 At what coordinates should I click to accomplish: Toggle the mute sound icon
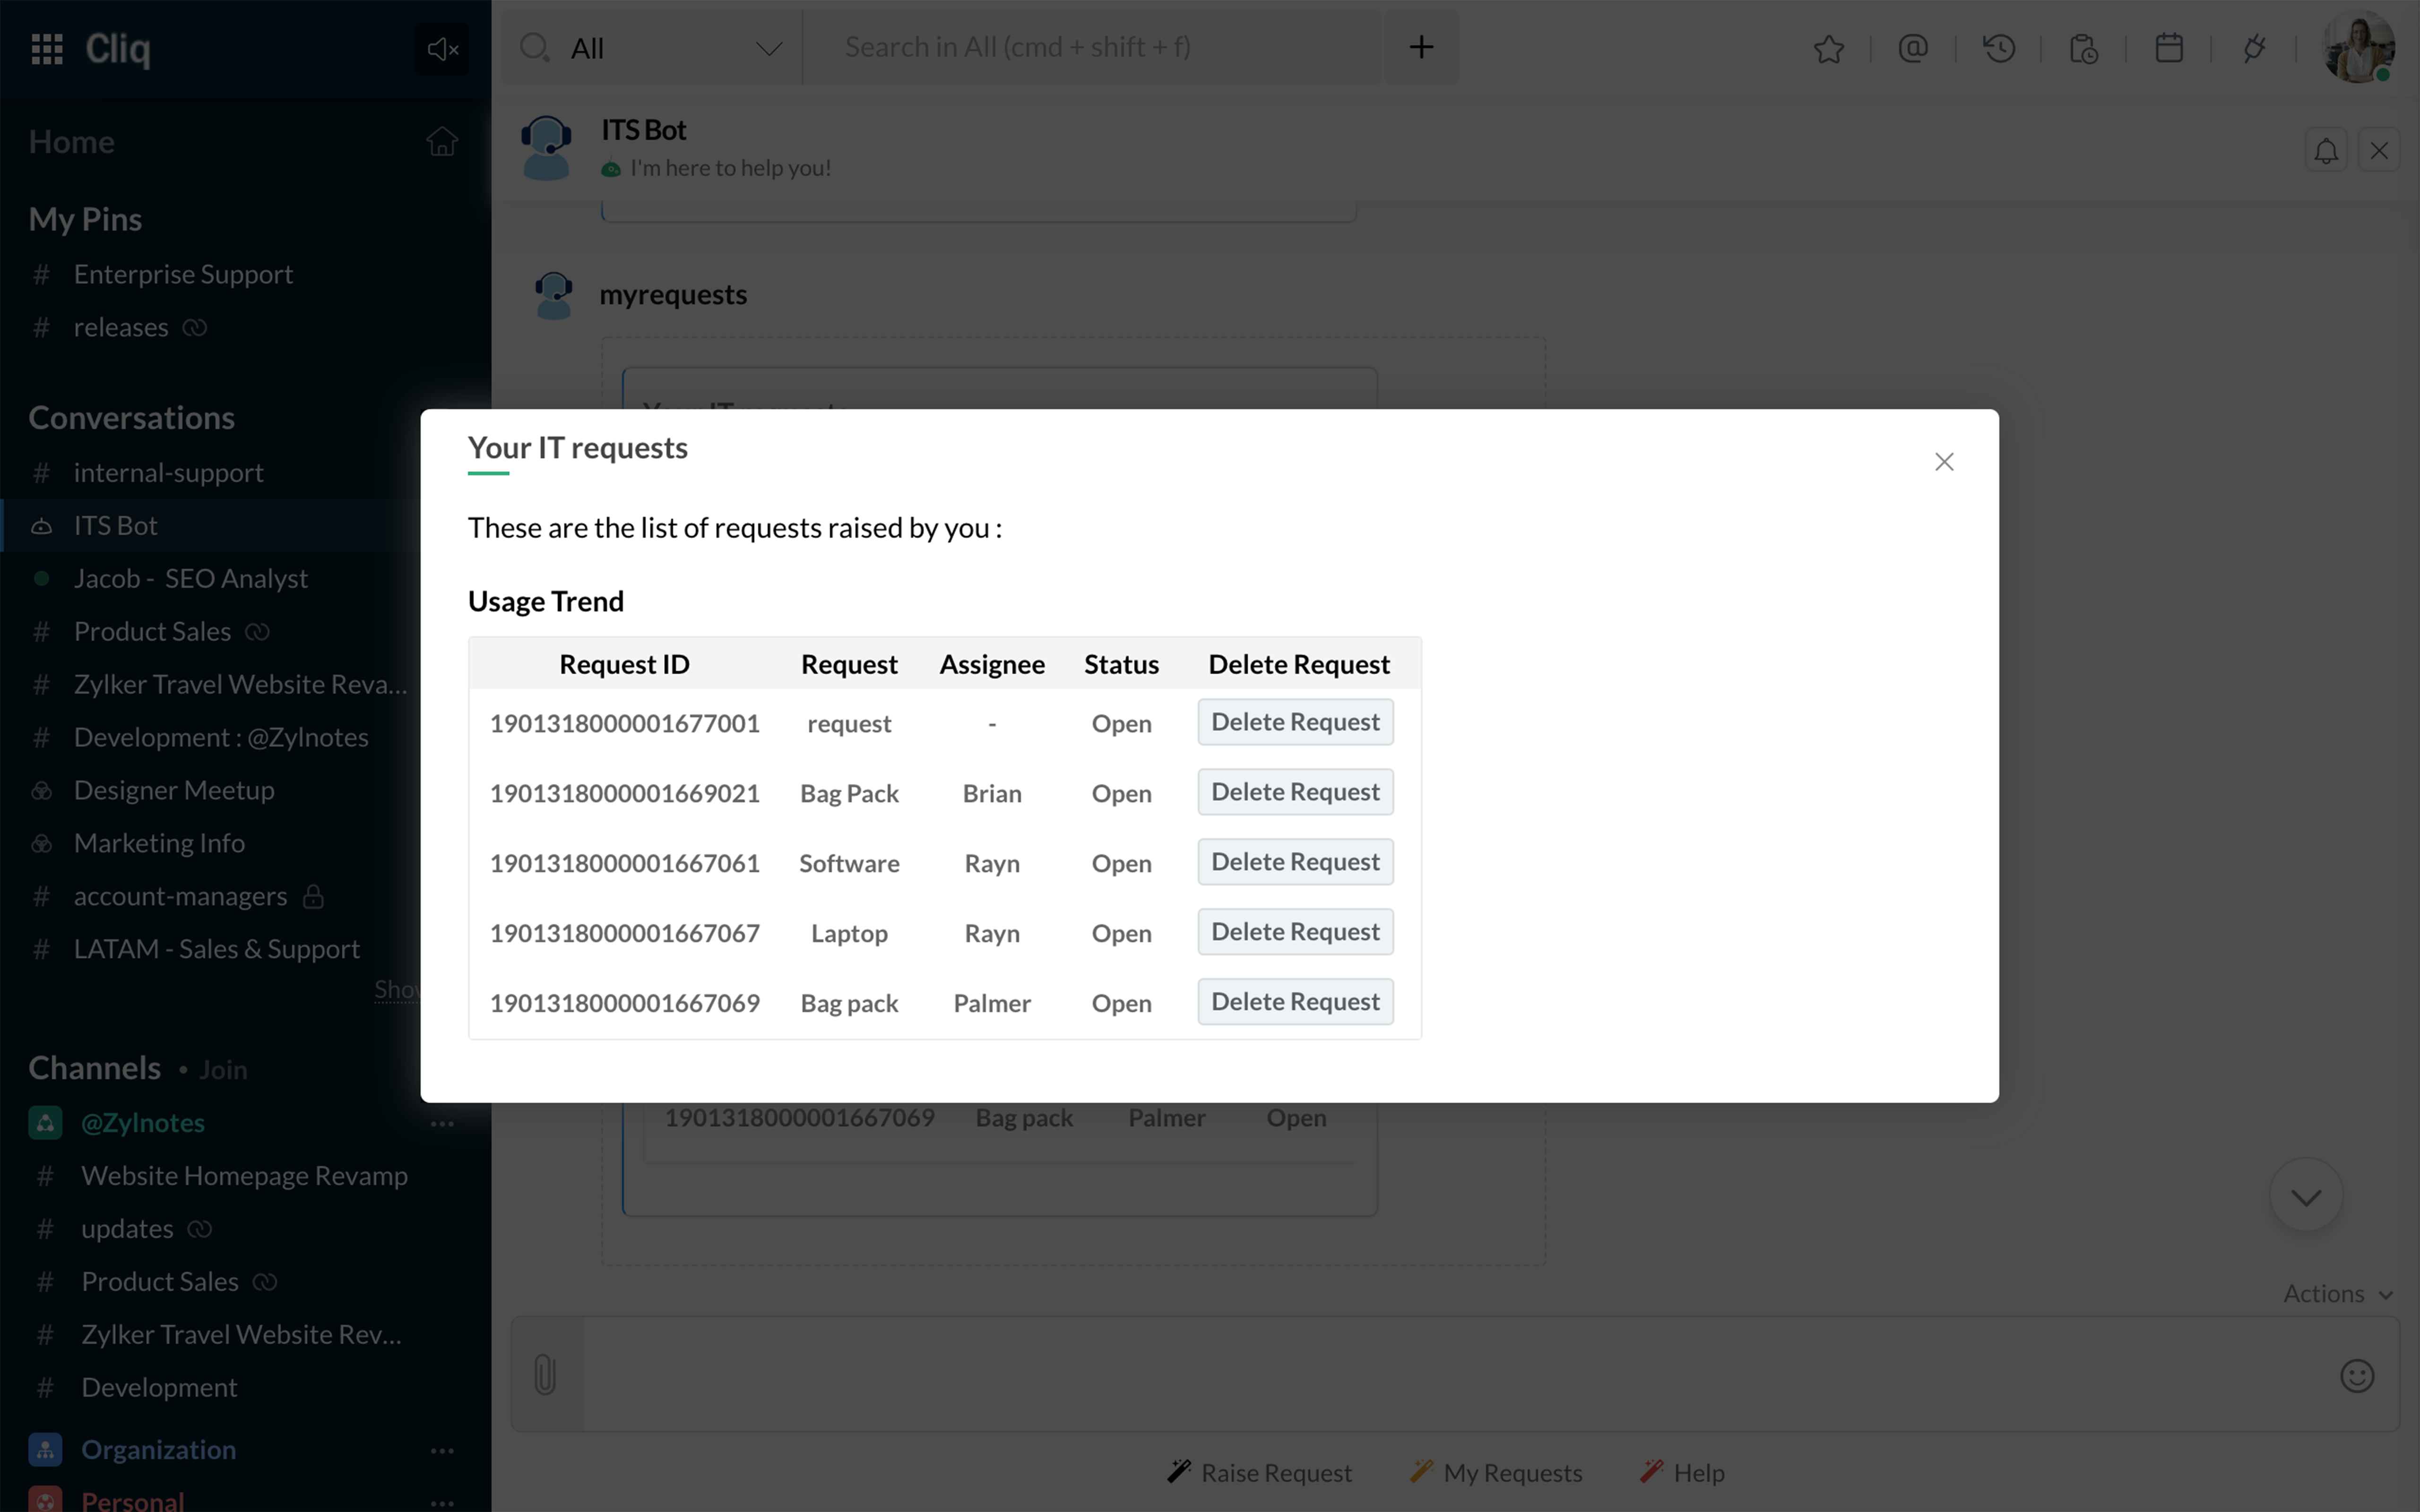441,48
